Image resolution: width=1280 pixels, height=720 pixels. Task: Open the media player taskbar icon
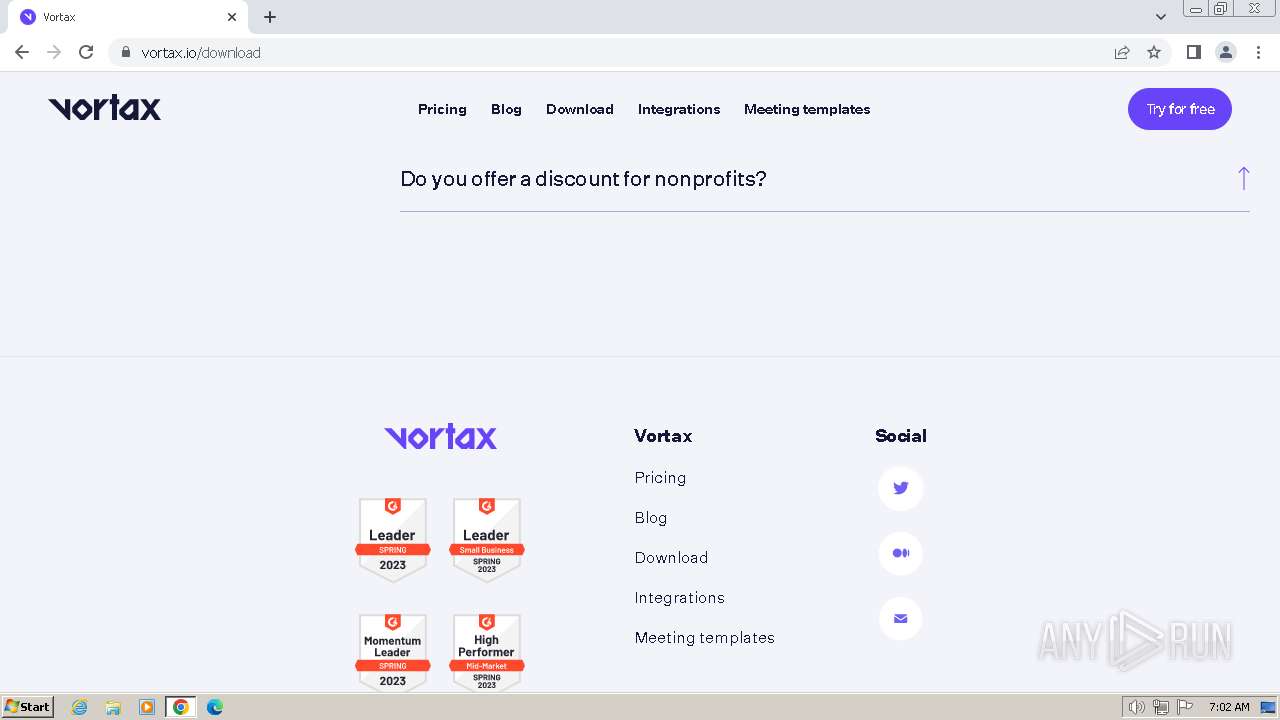[147, 707]
